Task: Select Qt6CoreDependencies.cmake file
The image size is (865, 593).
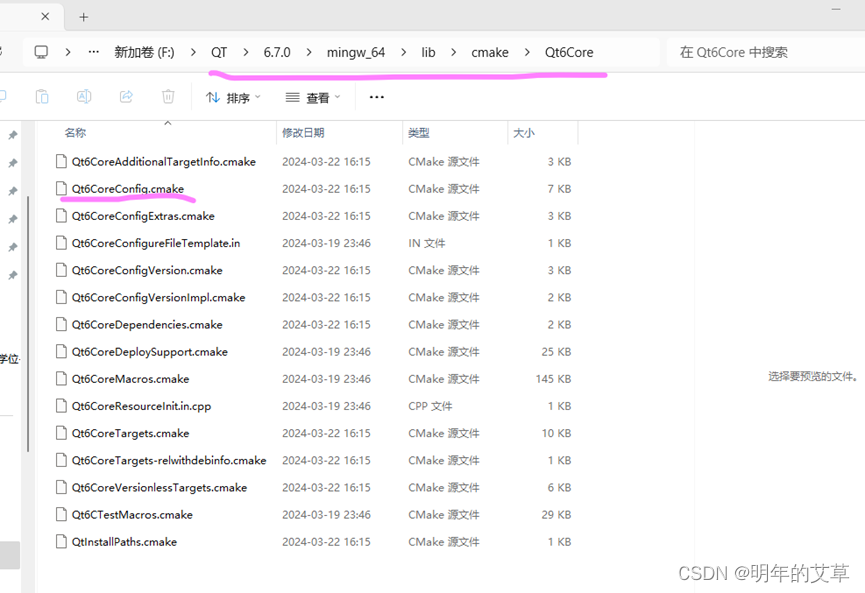Action: [147, 324]
